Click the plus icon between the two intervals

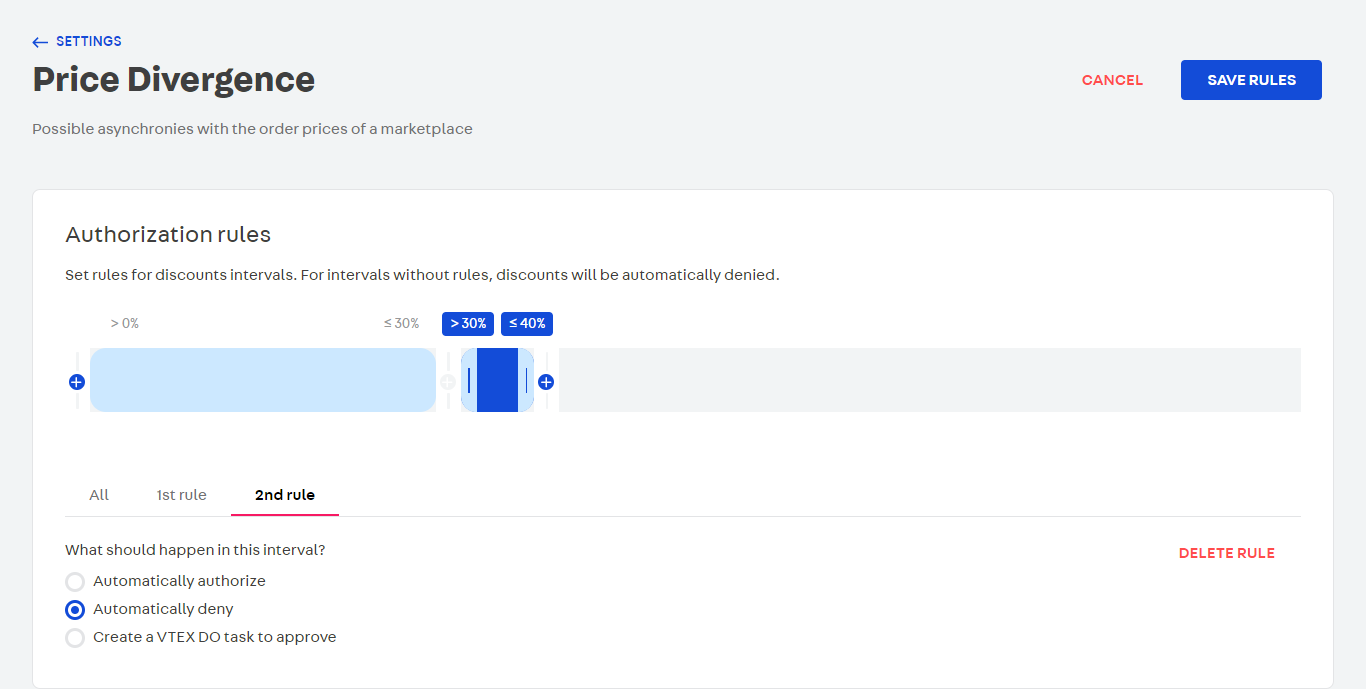[448, 381]
